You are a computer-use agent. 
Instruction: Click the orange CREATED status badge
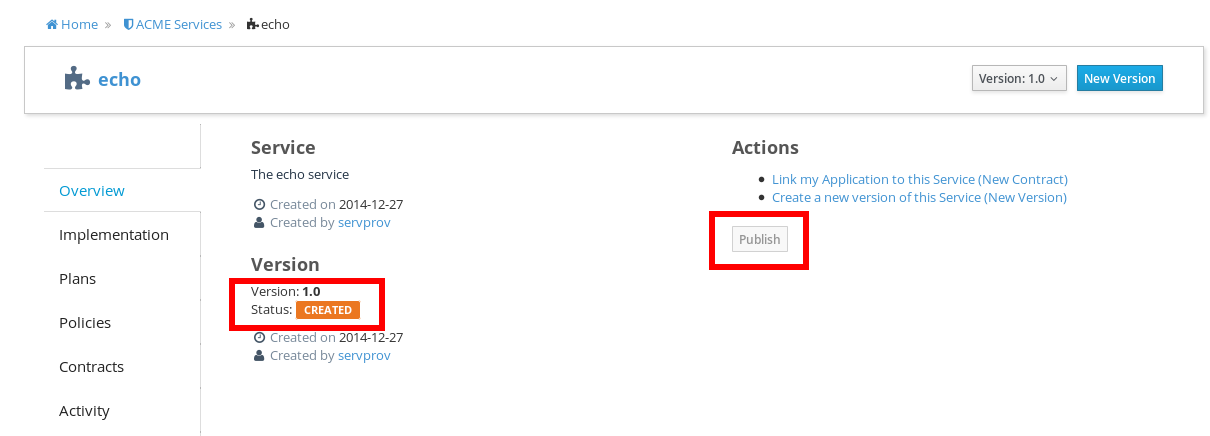pos(328,310)
